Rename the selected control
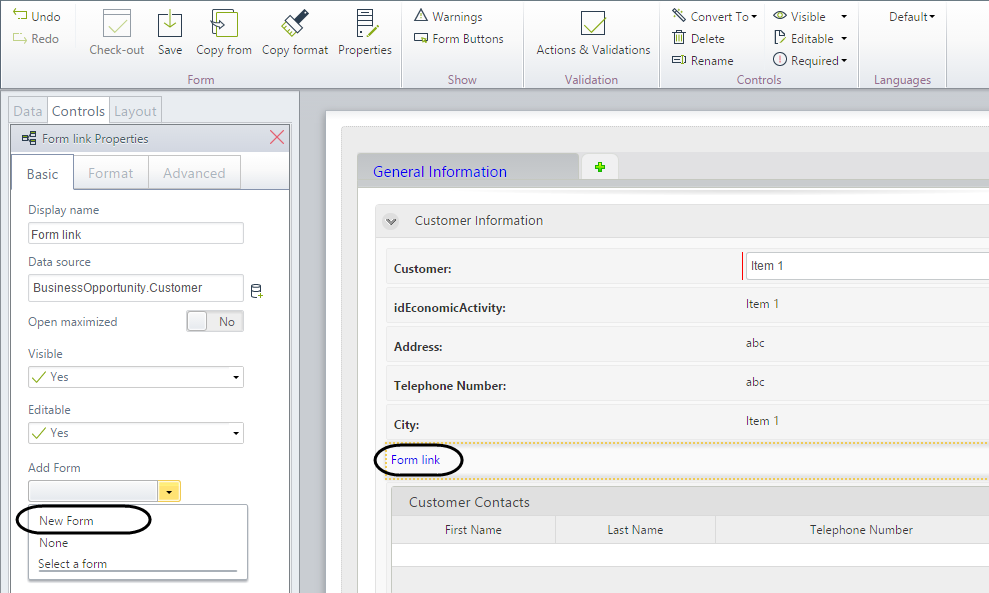The image size is (989, 593). (703, 61)
